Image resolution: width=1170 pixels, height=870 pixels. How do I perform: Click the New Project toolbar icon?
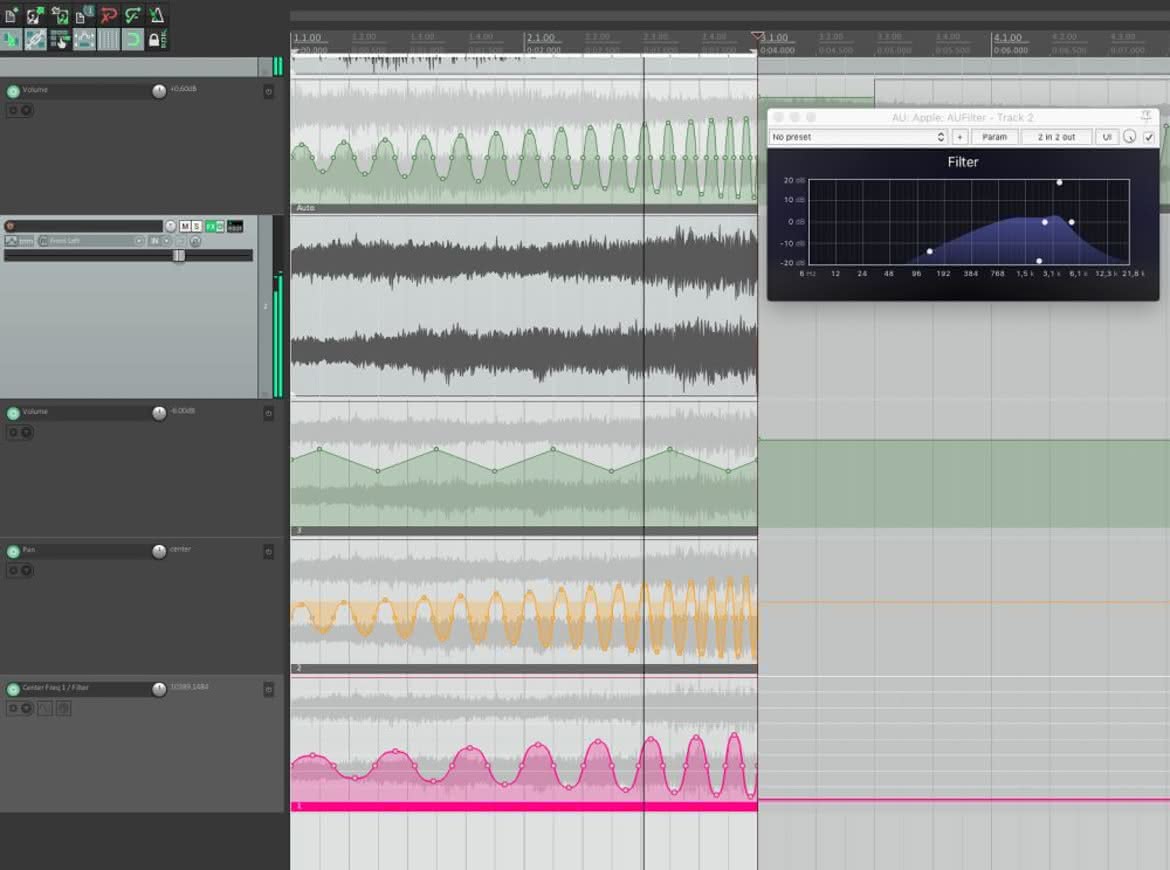tap(11, 15)
